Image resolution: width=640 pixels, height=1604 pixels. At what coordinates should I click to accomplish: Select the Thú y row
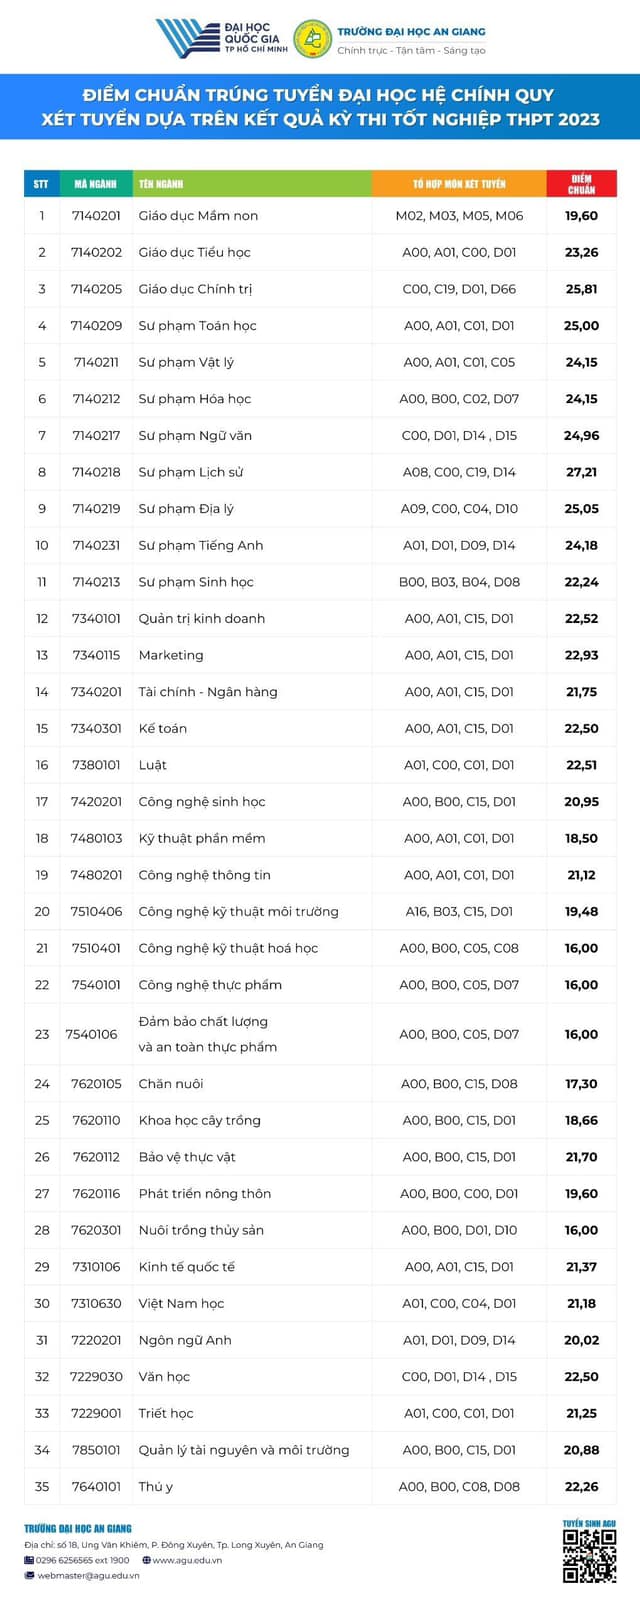click(x=320, y=1486)
